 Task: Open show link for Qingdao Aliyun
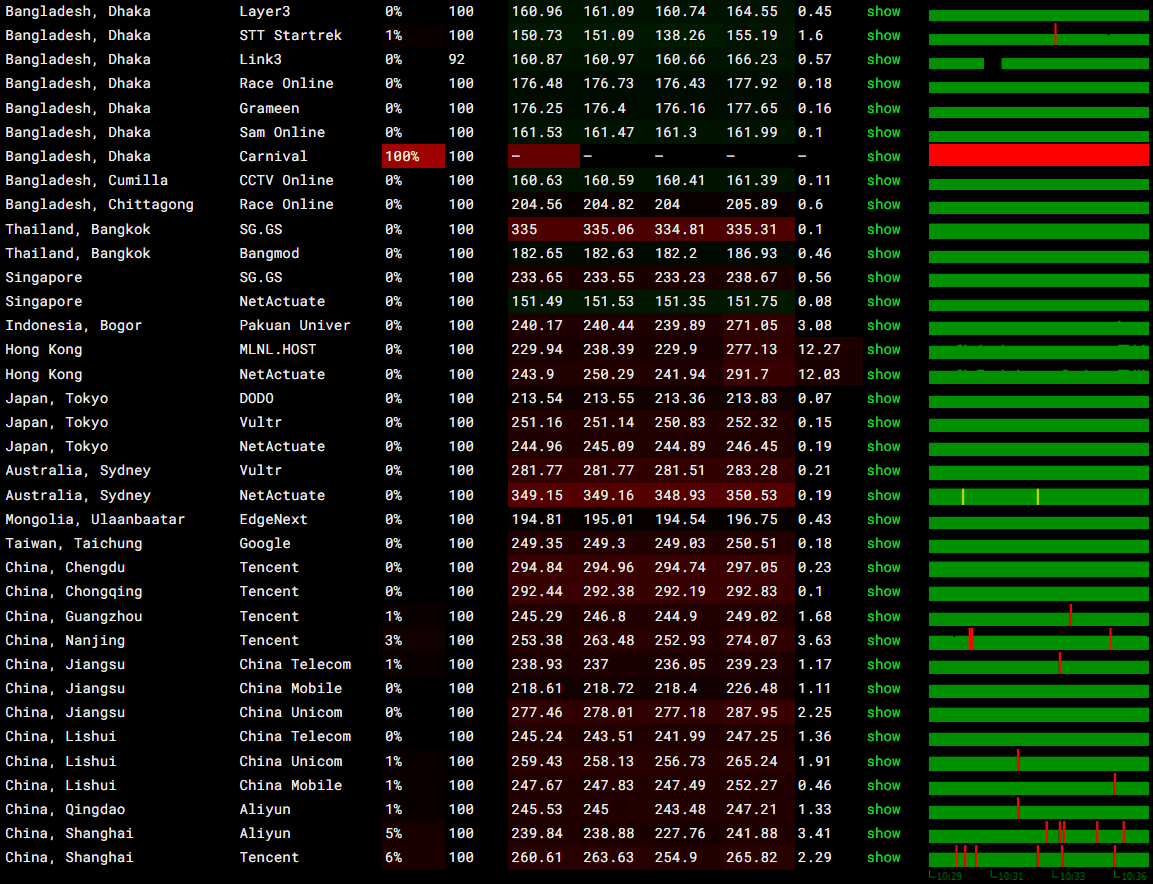pos(883,810)
